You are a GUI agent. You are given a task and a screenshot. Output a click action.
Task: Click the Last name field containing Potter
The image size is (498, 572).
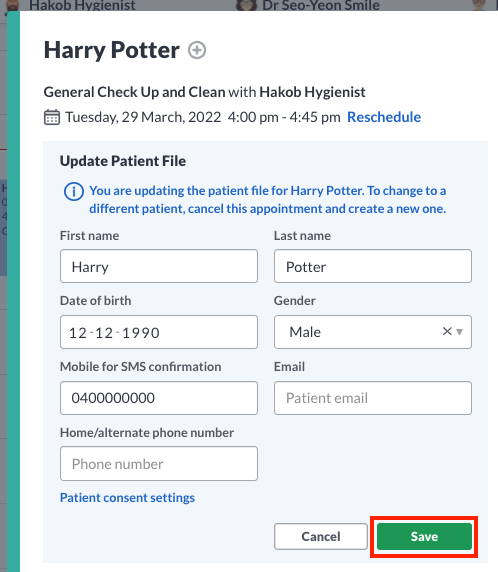373,266
